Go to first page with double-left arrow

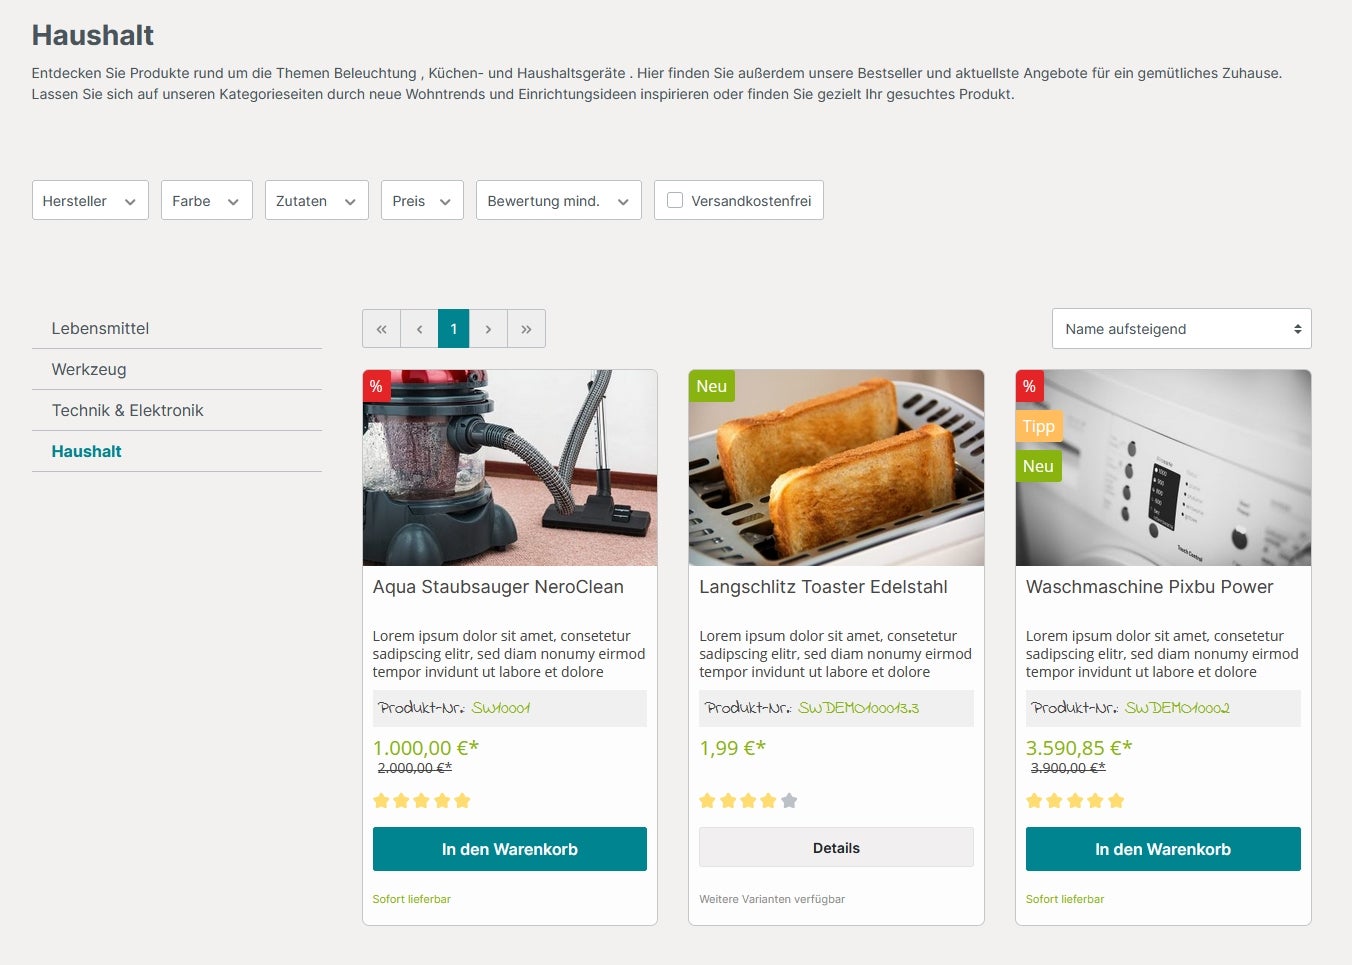point(381,329)
